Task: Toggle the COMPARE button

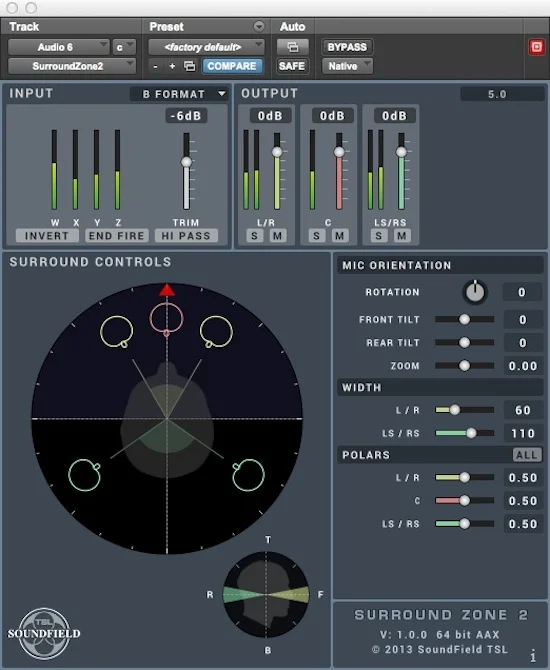Action: point(232,66)
